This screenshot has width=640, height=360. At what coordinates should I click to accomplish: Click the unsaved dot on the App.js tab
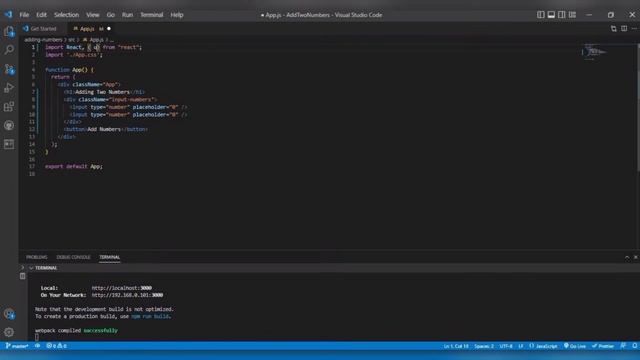coord(109,29)
